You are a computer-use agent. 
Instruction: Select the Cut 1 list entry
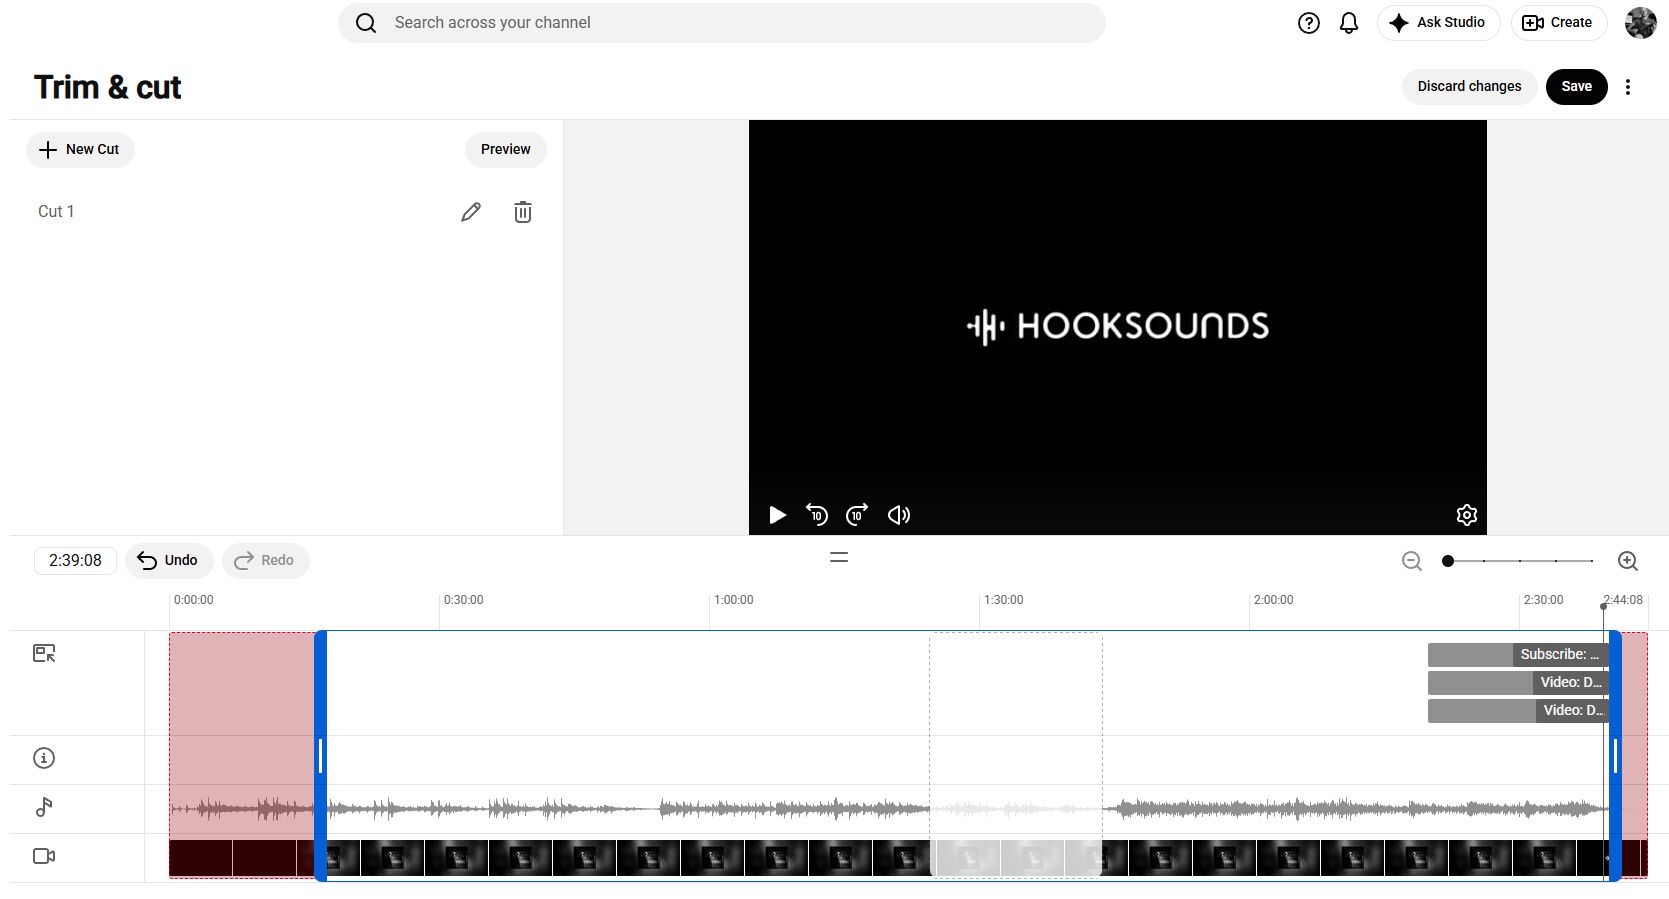click(56, 212)
